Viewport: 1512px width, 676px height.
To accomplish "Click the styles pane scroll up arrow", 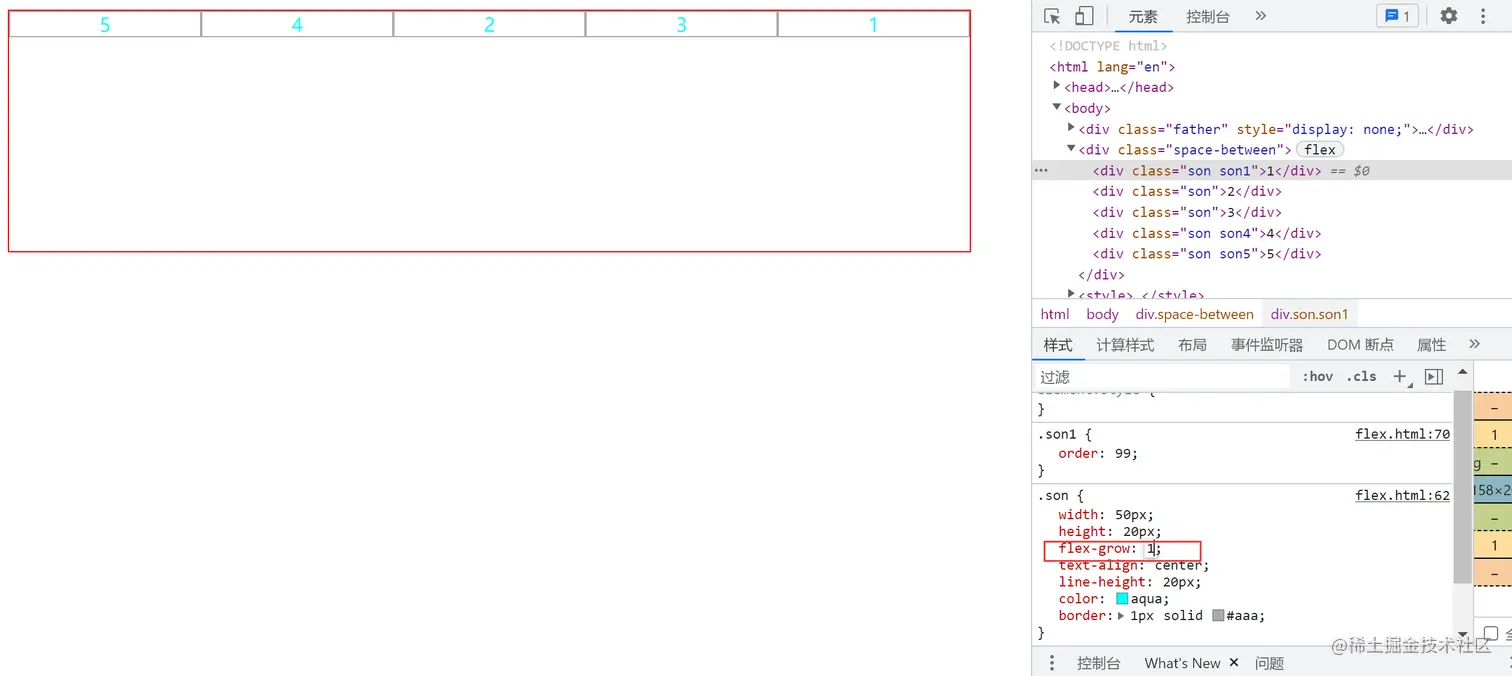I will 1463,372.
